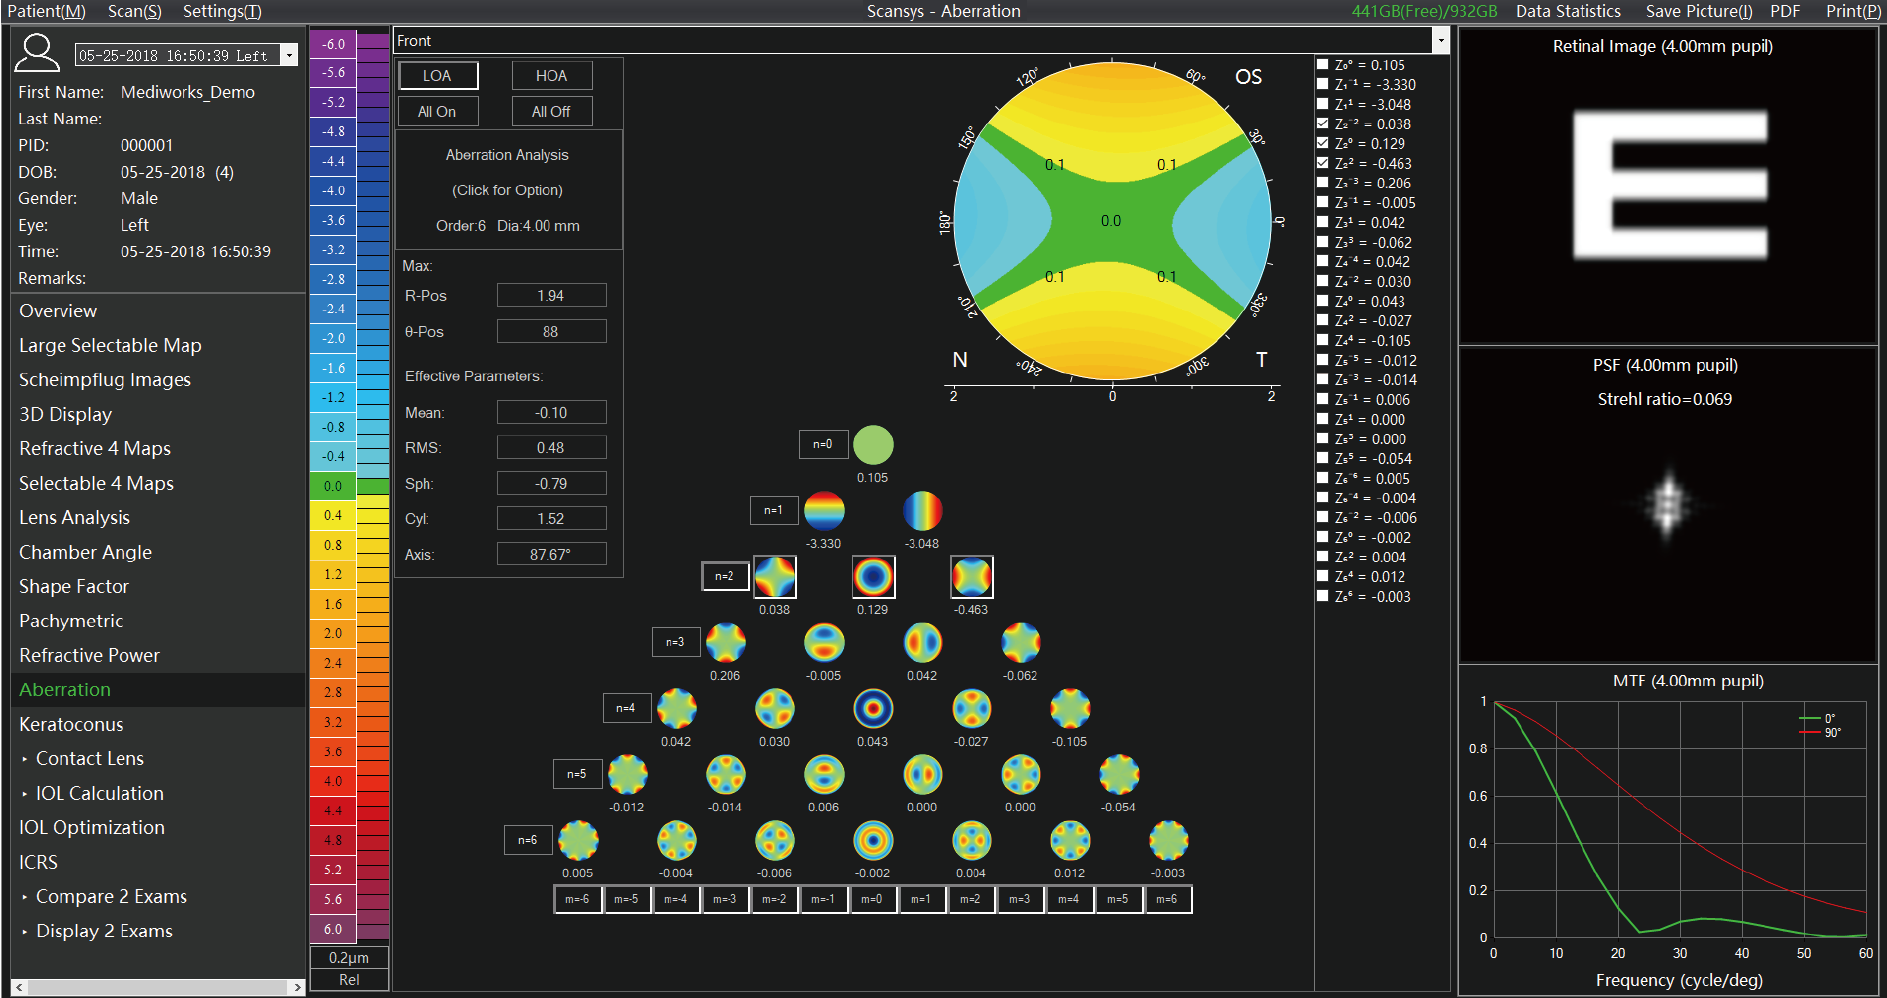1887x998 pixels.
Task: Enable the Z6 6 = -0.003 checkbox
Action: (1323, 596)
